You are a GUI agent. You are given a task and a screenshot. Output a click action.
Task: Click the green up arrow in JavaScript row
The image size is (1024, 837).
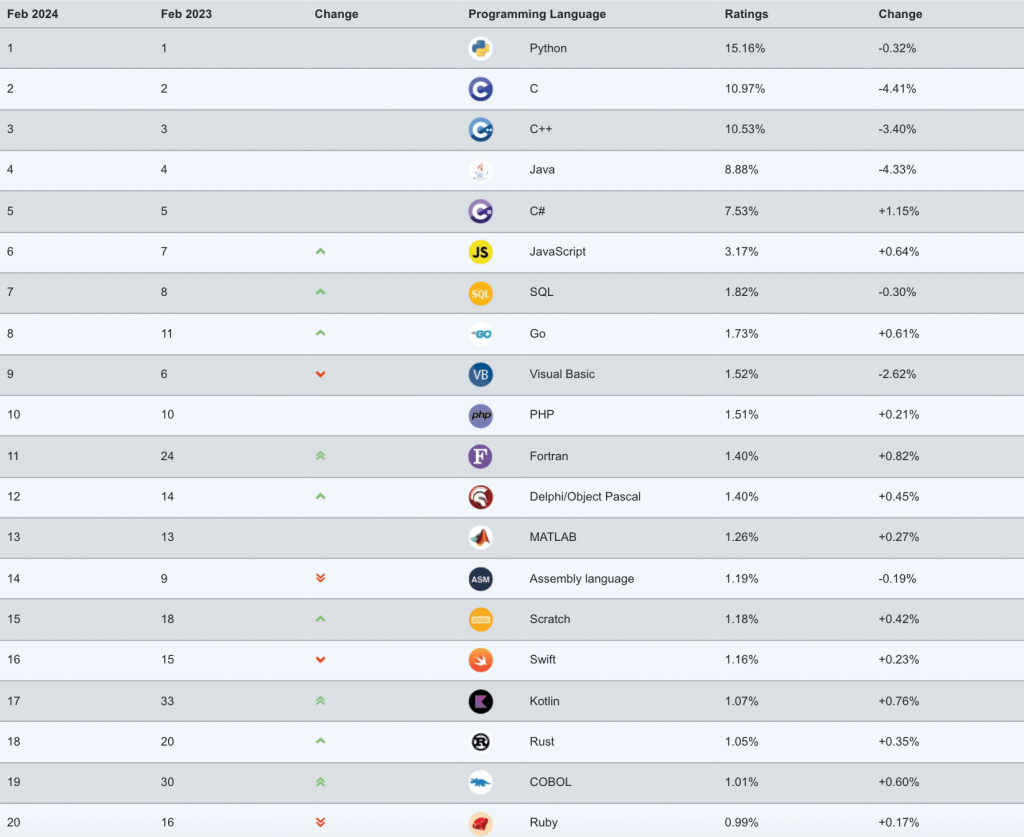click(320, 252)
